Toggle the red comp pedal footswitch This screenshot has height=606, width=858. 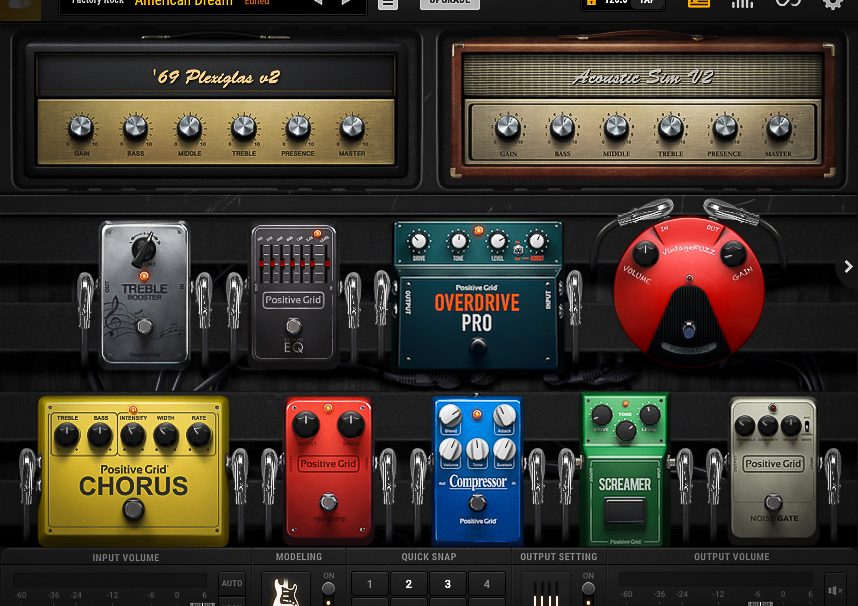pyautogui.click(x=328, y=501)
